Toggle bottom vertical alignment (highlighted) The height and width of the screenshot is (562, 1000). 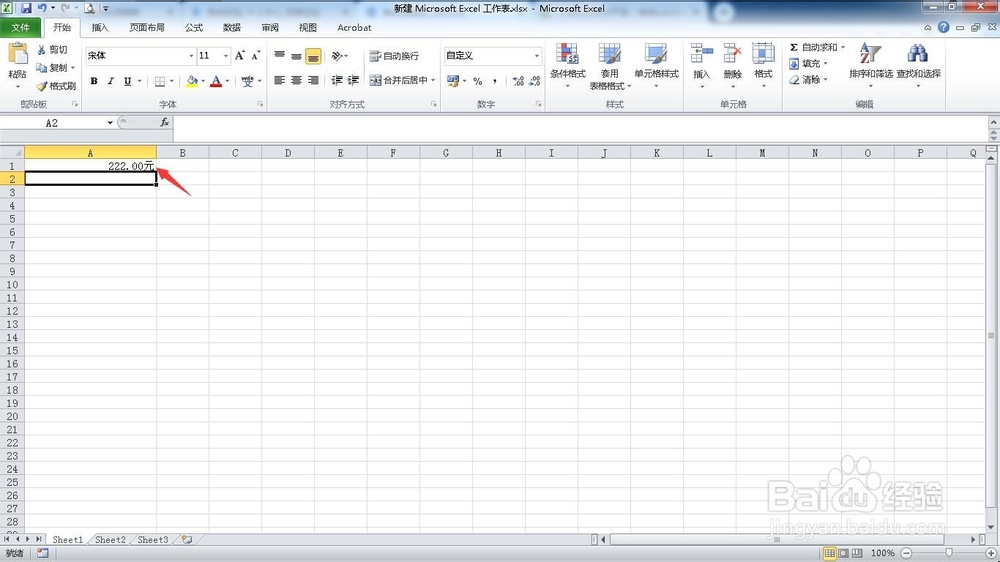[x=313, y=56]
